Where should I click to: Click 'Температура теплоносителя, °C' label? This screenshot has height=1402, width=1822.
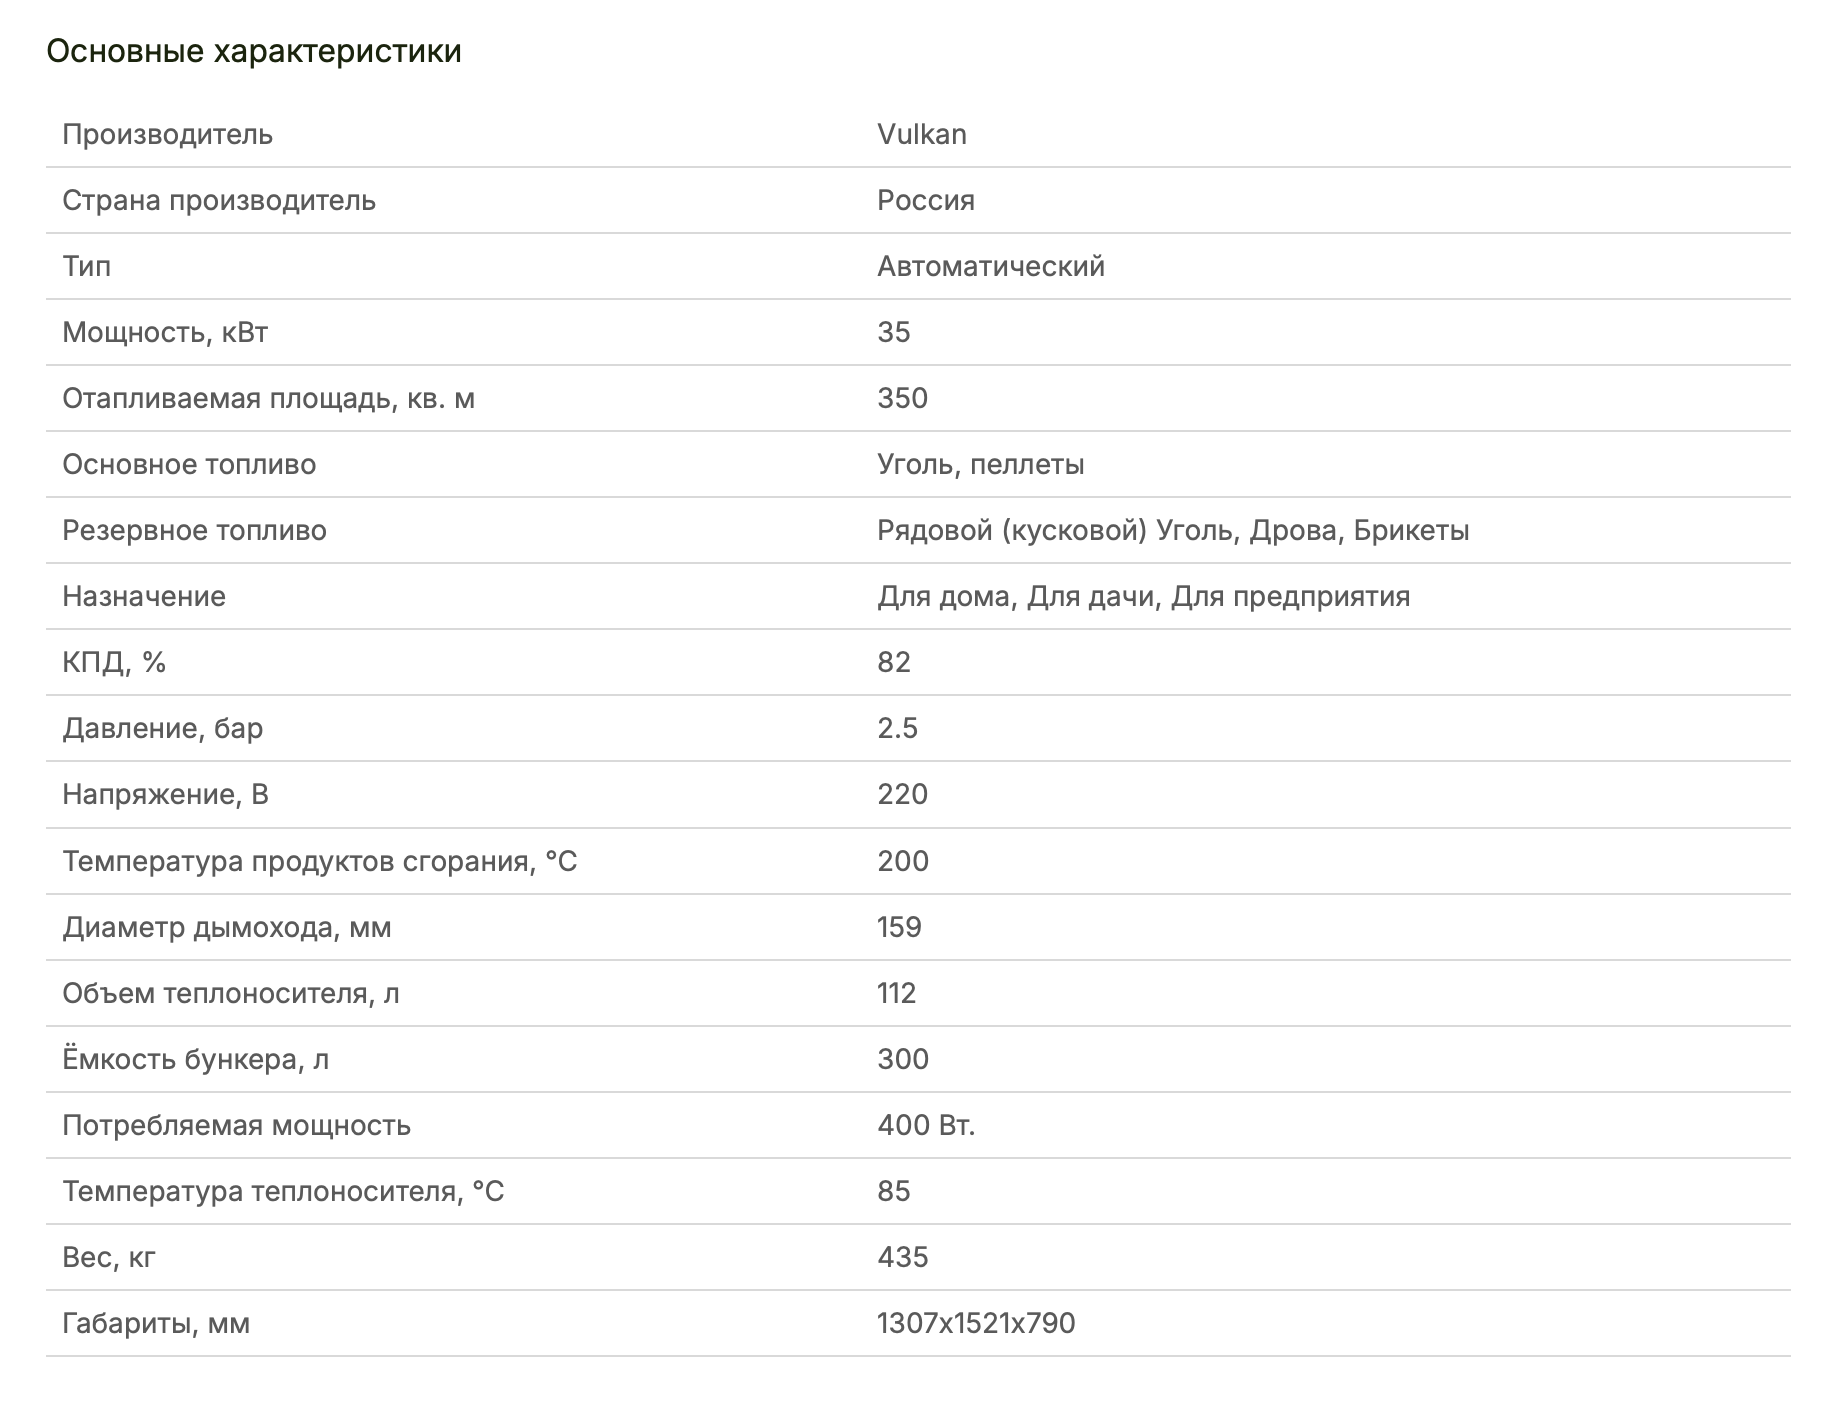pyautogui.click(x=283, y=1191)
